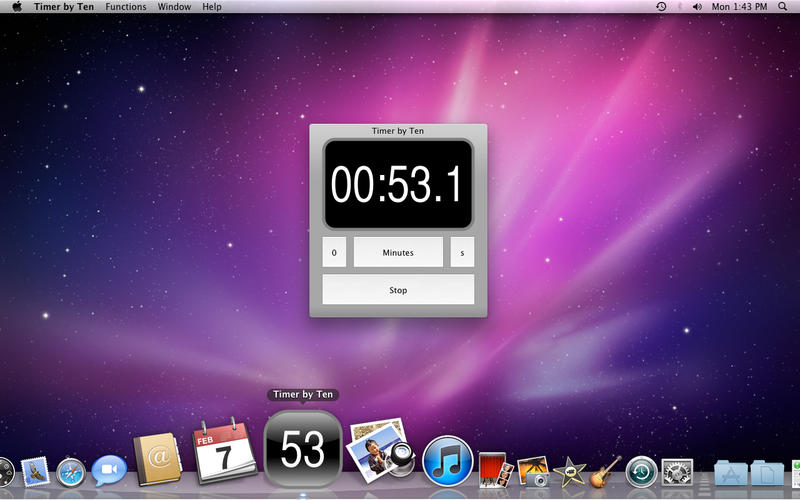Click the Timer by Ten Dock icon showing 53

[303, 449]
